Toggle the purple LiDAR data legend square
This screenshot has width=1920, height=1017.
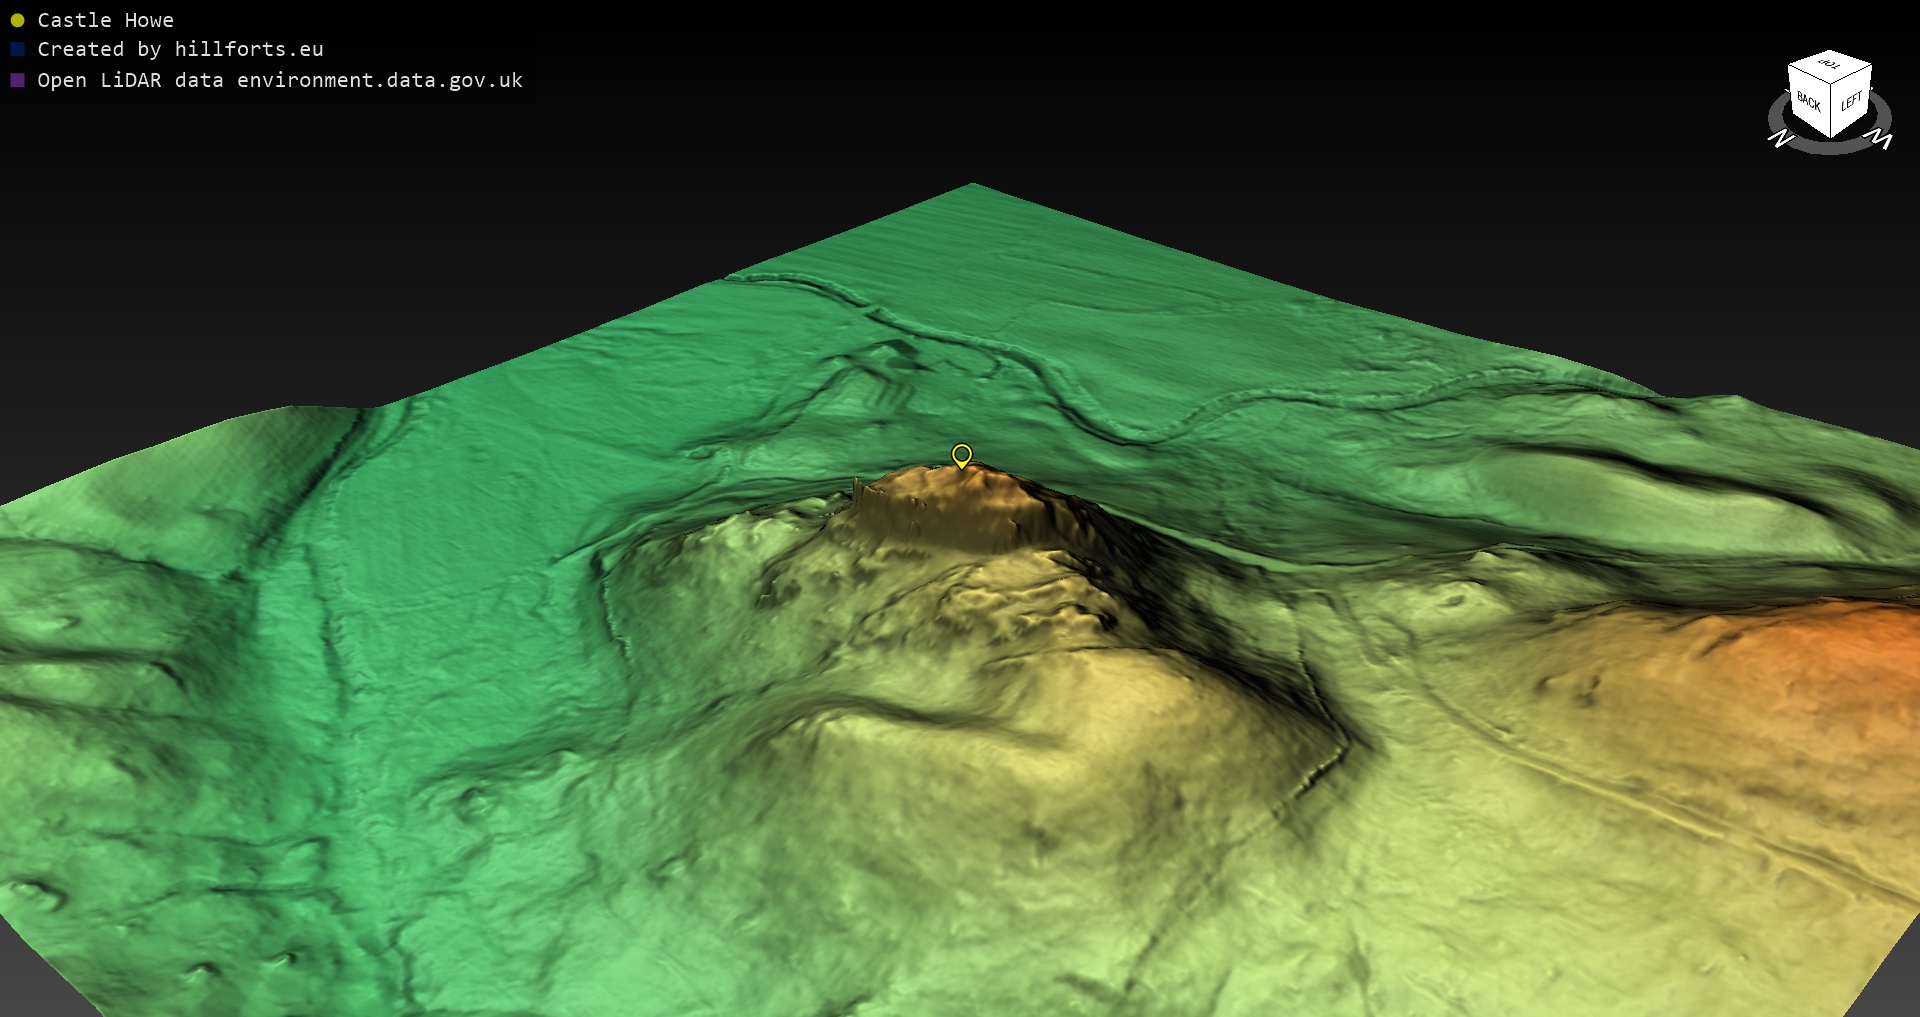coord(17,80)
